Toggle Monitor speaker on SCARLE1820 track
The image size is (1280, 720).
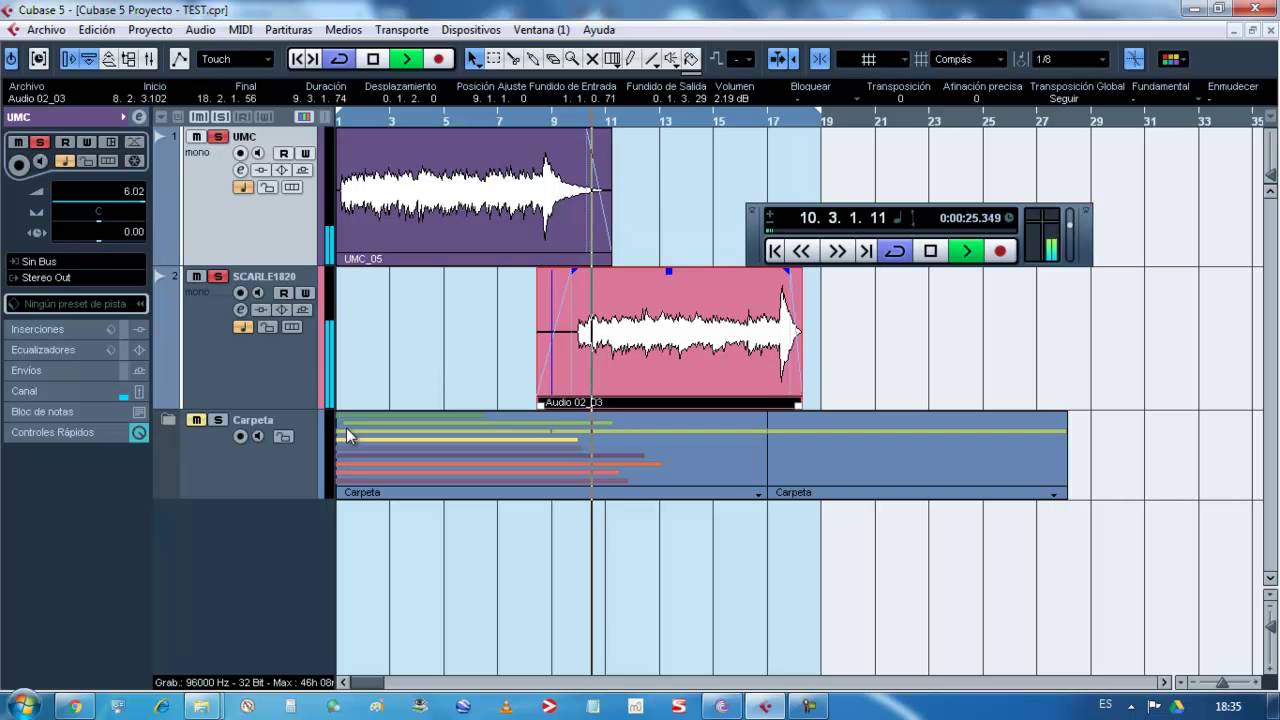[258, 293]
